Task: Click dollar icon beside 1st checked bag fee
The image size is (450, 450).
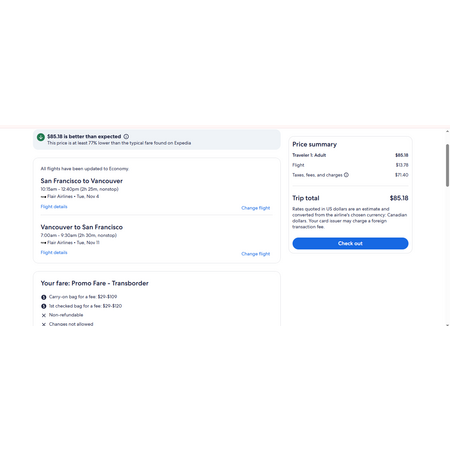Action: [x=44, y=306]
